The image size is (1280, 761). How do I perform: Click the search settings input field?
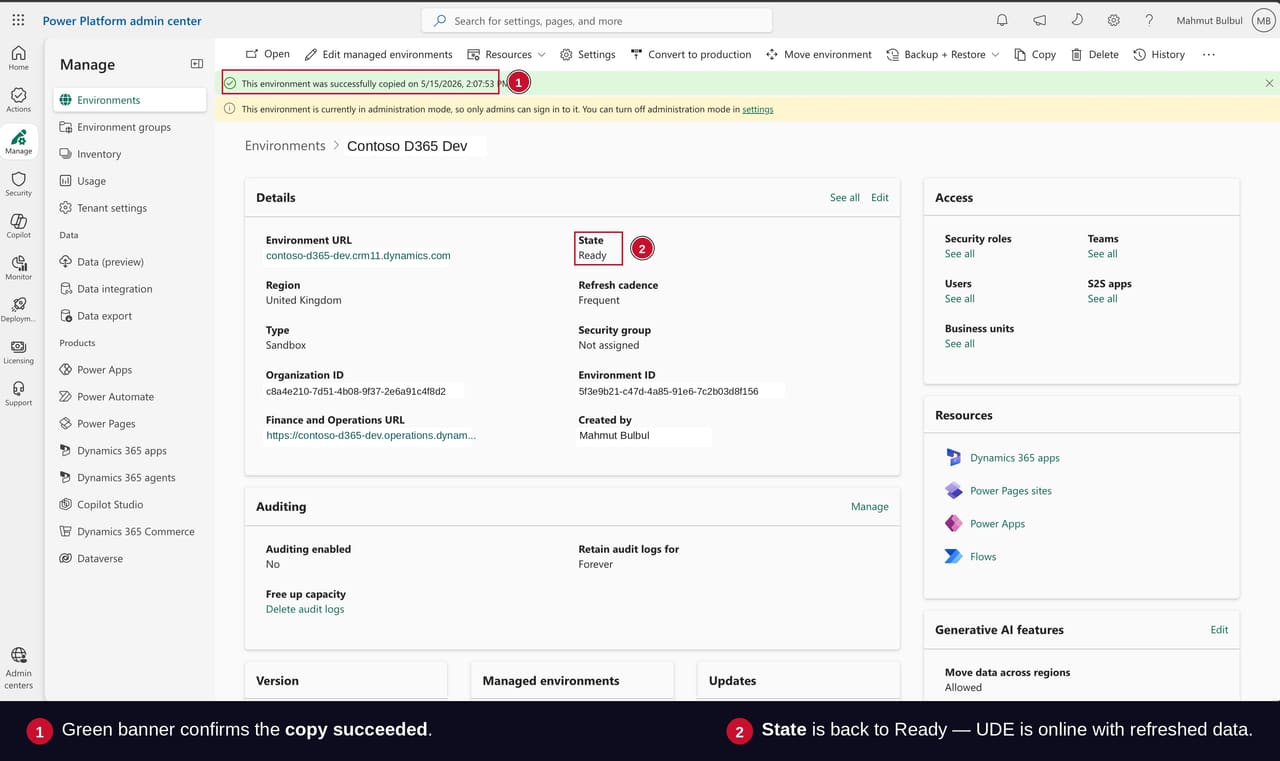click(x=597, y=20)
